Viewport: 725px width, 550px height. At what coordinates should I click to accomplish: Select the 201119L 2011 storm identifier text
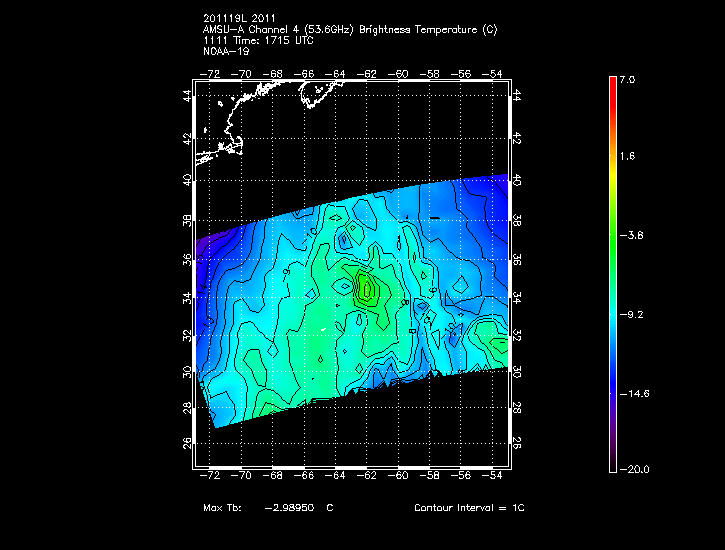(240, 18)
